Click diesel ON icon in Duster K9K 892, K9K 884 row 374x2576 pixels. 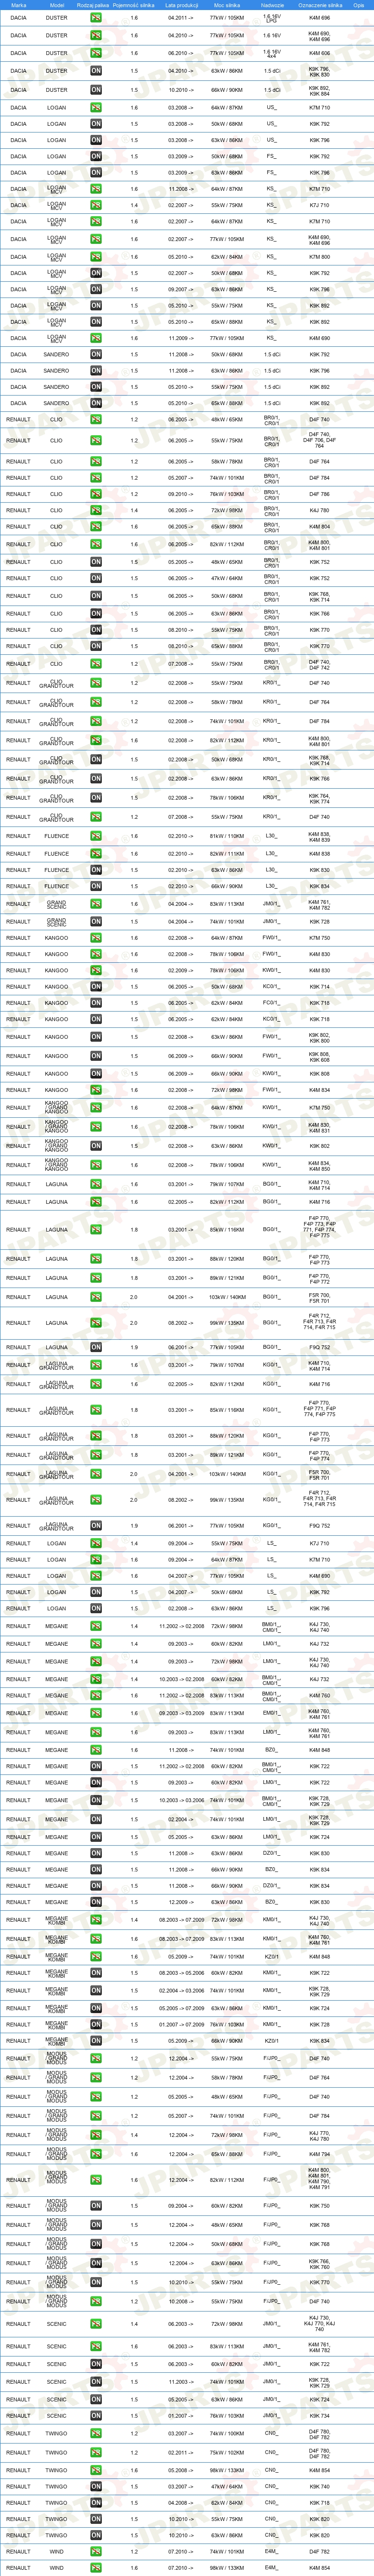pyautogui.click(x=96, y=90)
